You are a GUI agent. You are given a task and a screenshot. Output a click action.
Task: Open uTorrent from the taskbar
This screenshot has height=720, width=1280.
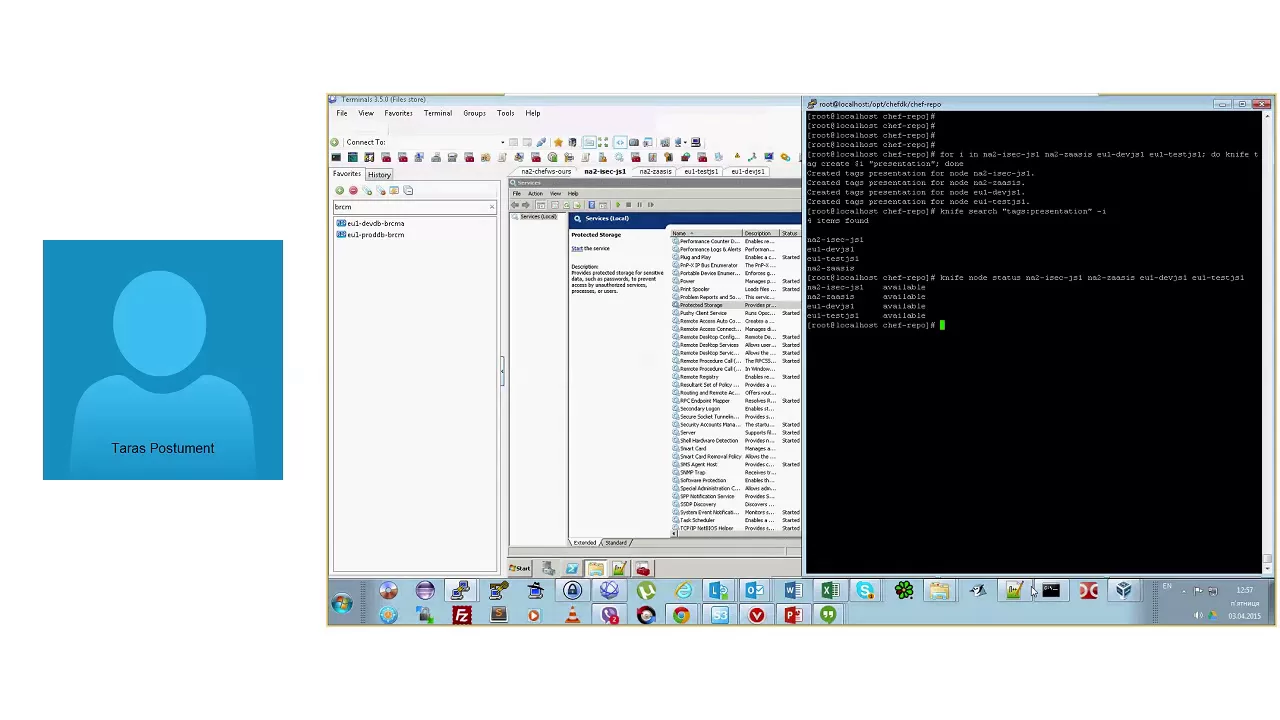click(646, 591)
